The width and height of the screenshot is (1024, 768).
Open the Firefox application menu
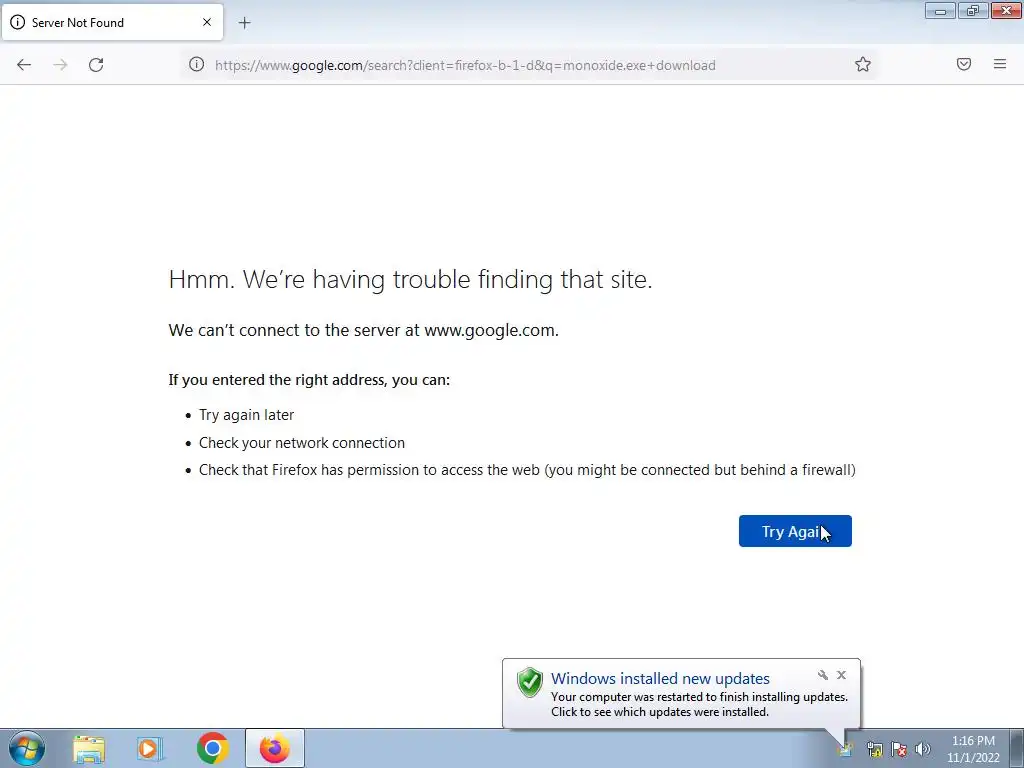(1000, 64)
